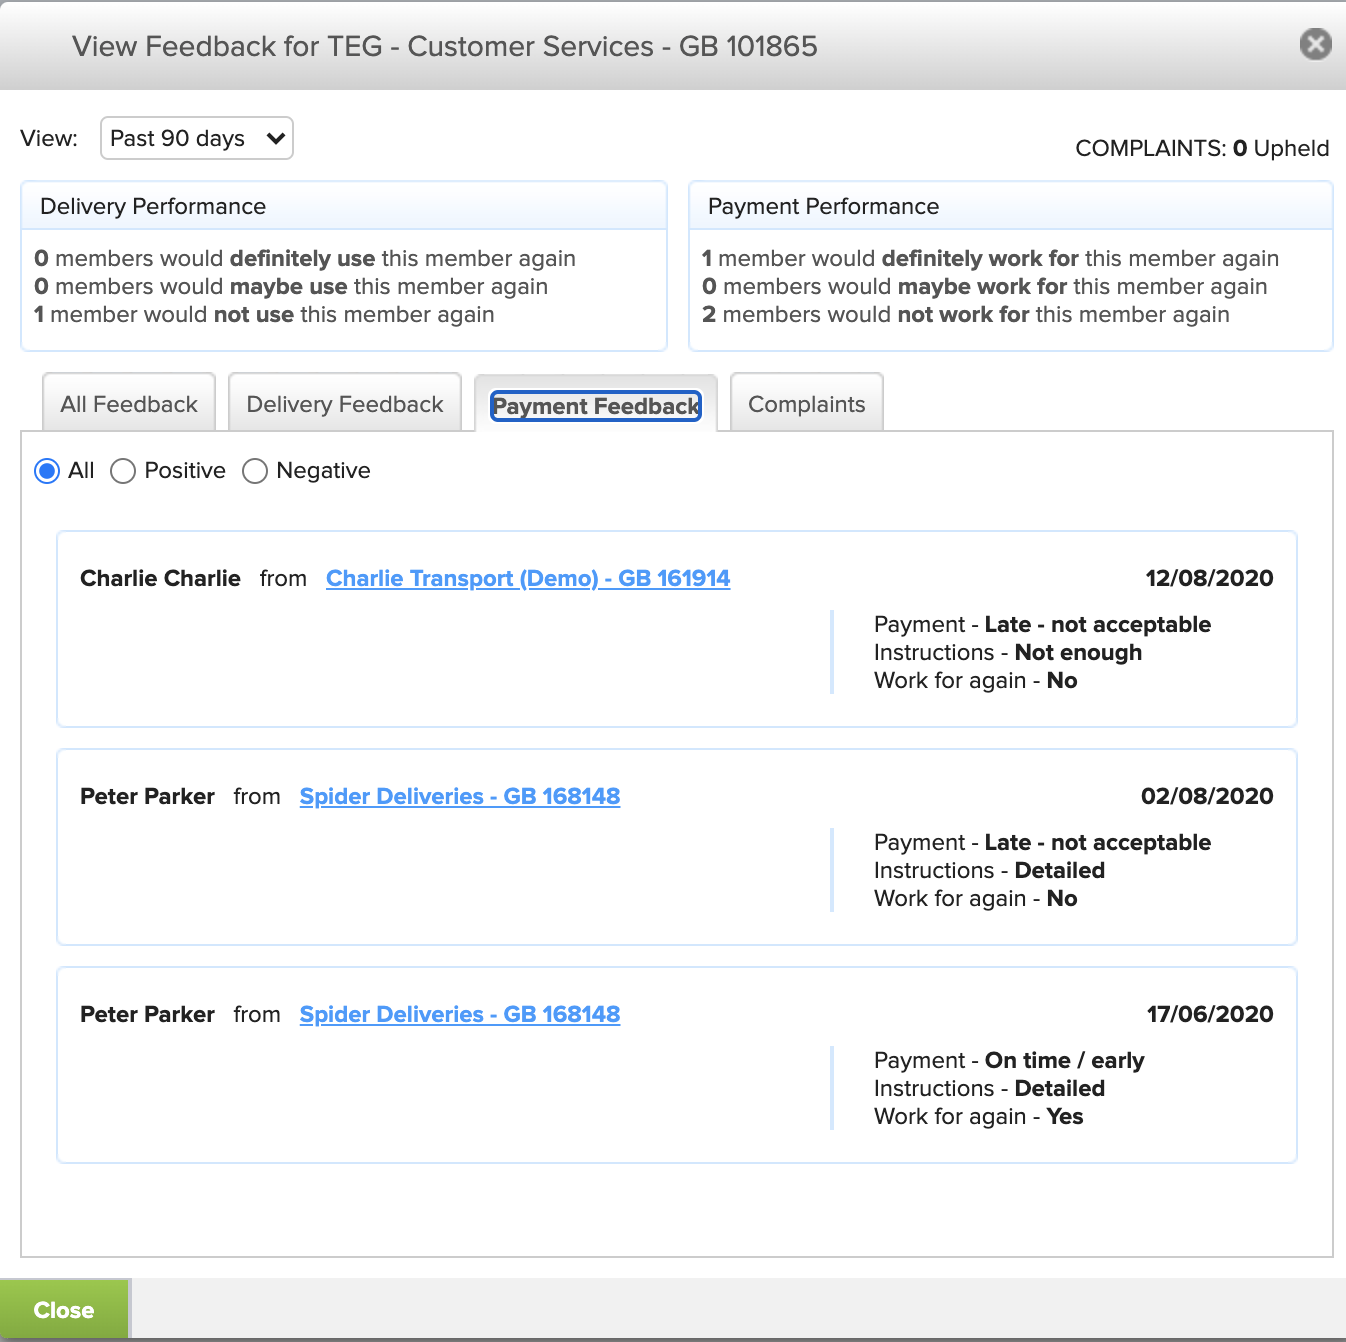The height and width of the screenshot is (1342, 1346).
Task: Go to the Complaints tab
Action: tap(806, 404)
